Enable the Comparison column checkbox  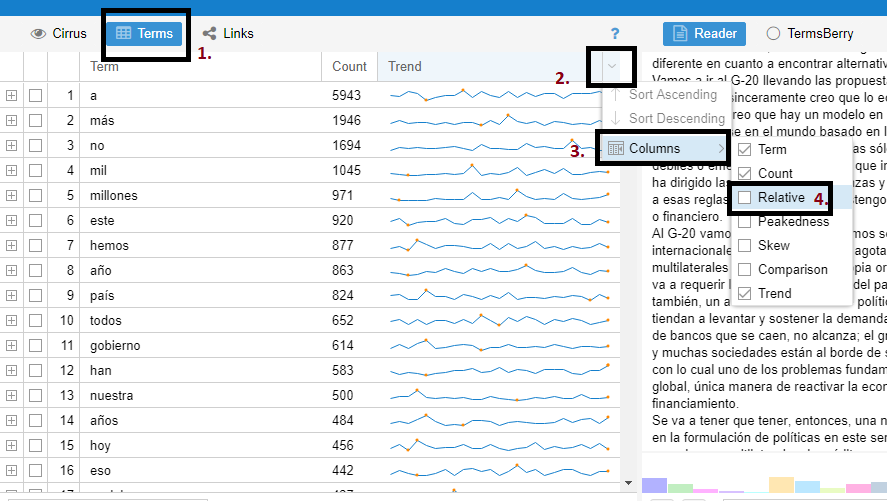pos(744,269)
